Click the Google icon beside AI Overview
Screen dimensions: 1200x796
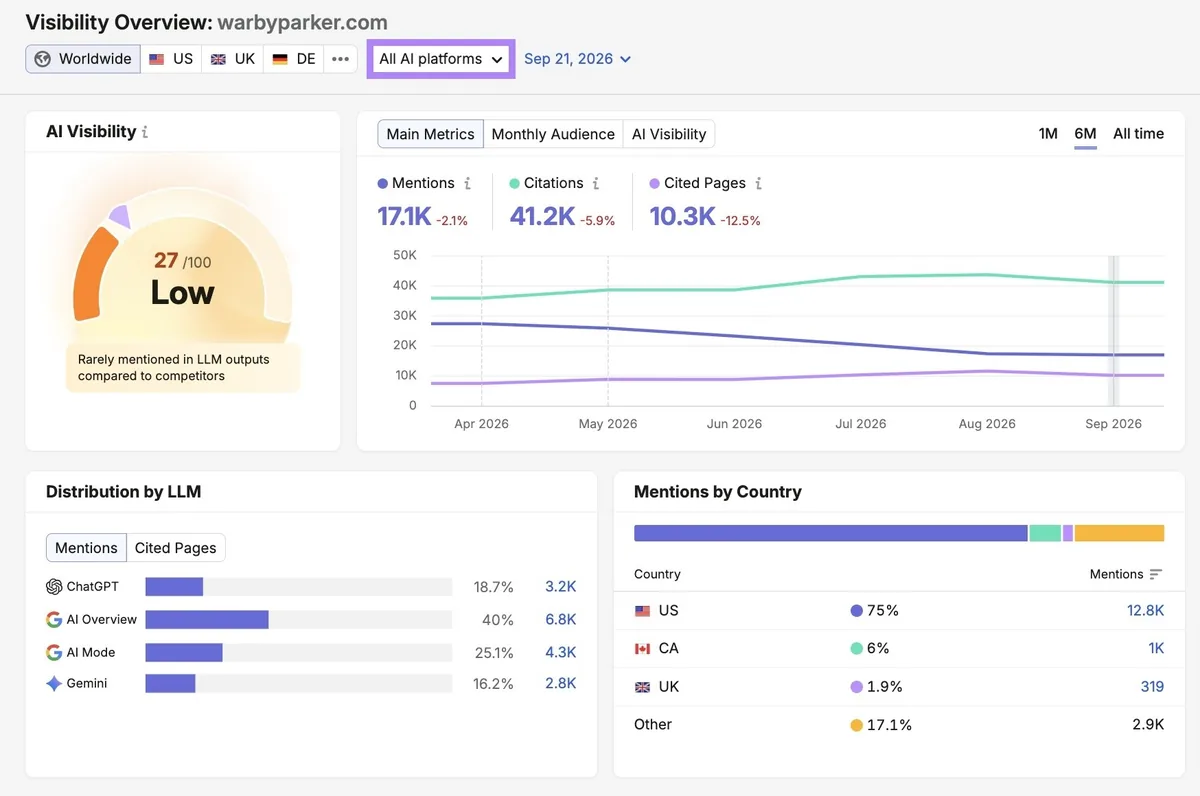(x=54, y=619)
